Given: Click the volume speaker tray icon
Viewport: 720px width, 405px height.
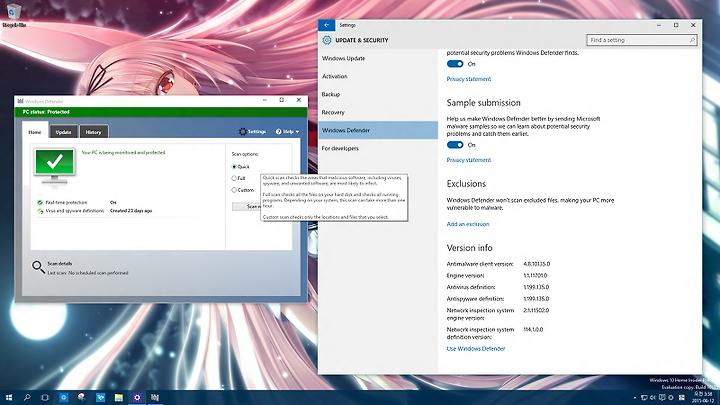Looking at the screenshot, I should pyautogui.click(x=652, y=398).
